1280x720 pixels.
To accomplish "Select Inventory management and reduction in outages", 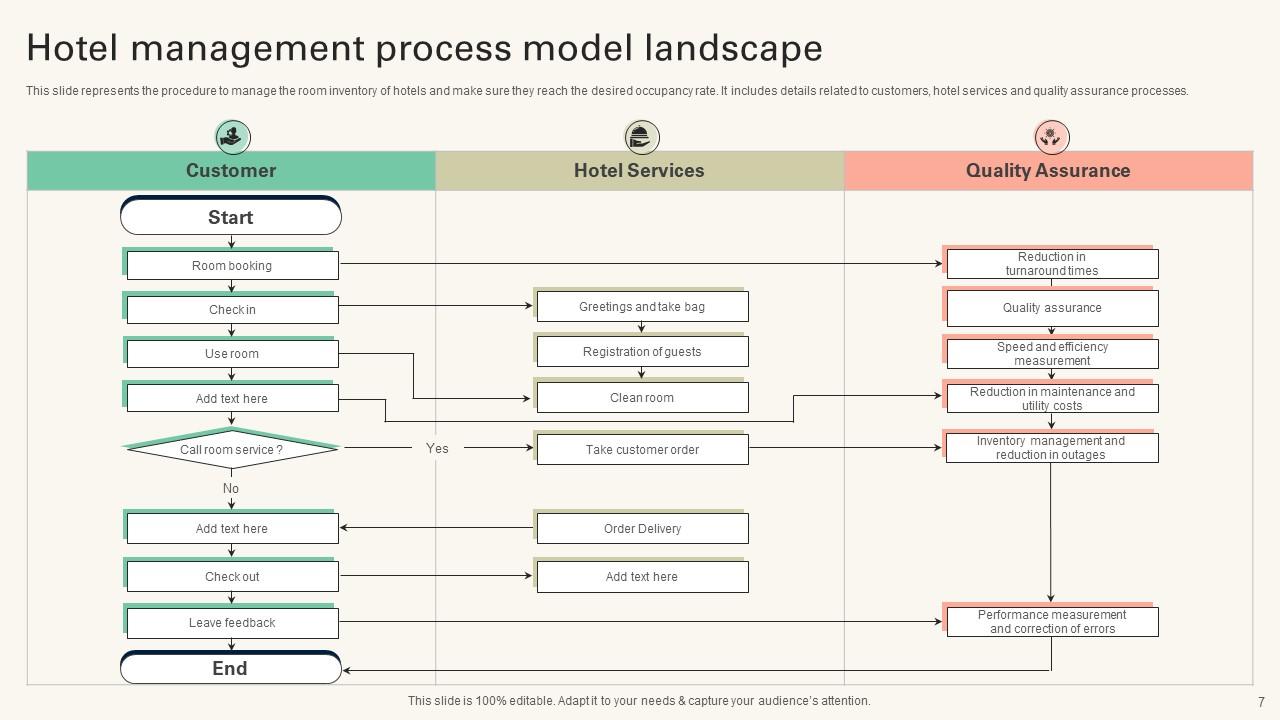I will [x=1052, y=448].
